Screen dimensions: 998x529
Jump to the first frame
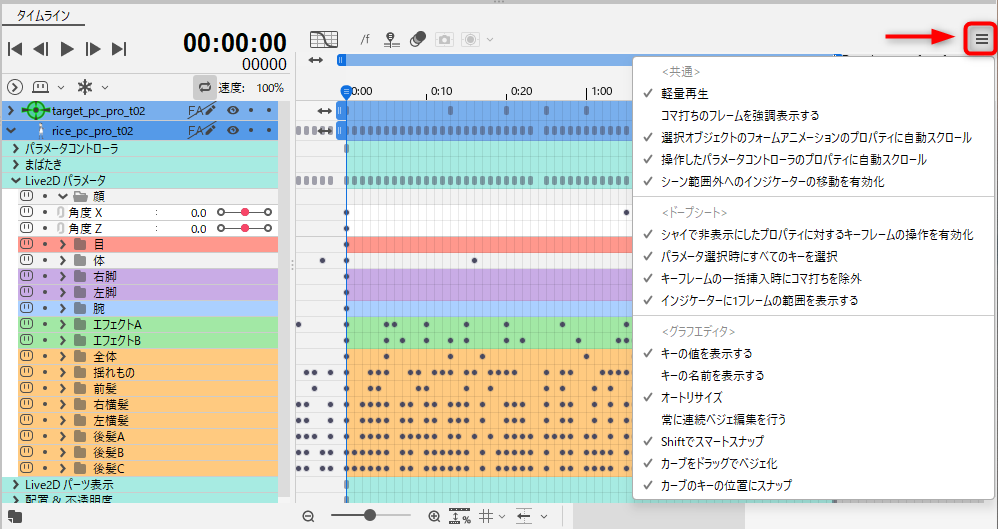pos(15,49)
